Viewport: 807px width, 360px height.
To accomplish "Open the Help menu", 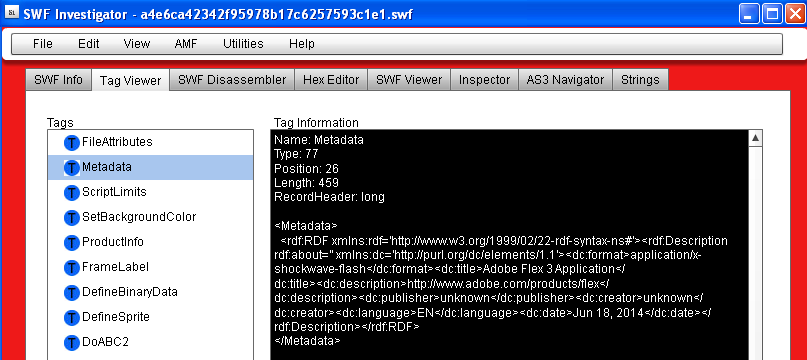I will pos(302,44).
